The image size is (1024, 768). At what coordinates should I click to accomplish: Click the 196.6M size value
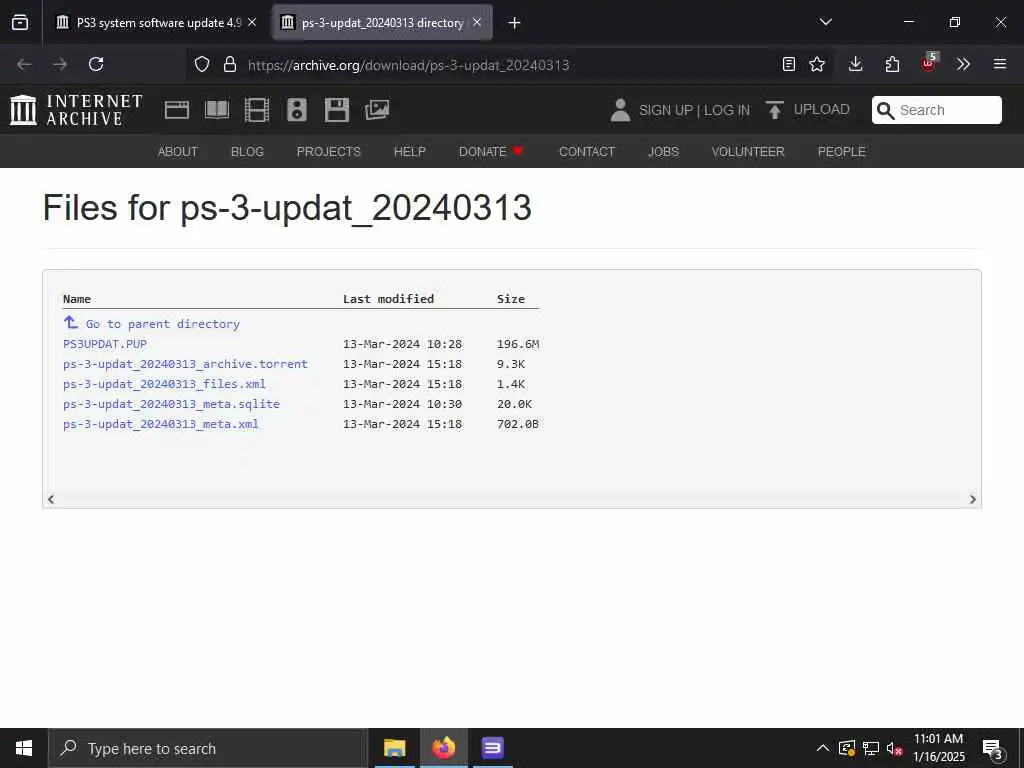coord(518,344)
